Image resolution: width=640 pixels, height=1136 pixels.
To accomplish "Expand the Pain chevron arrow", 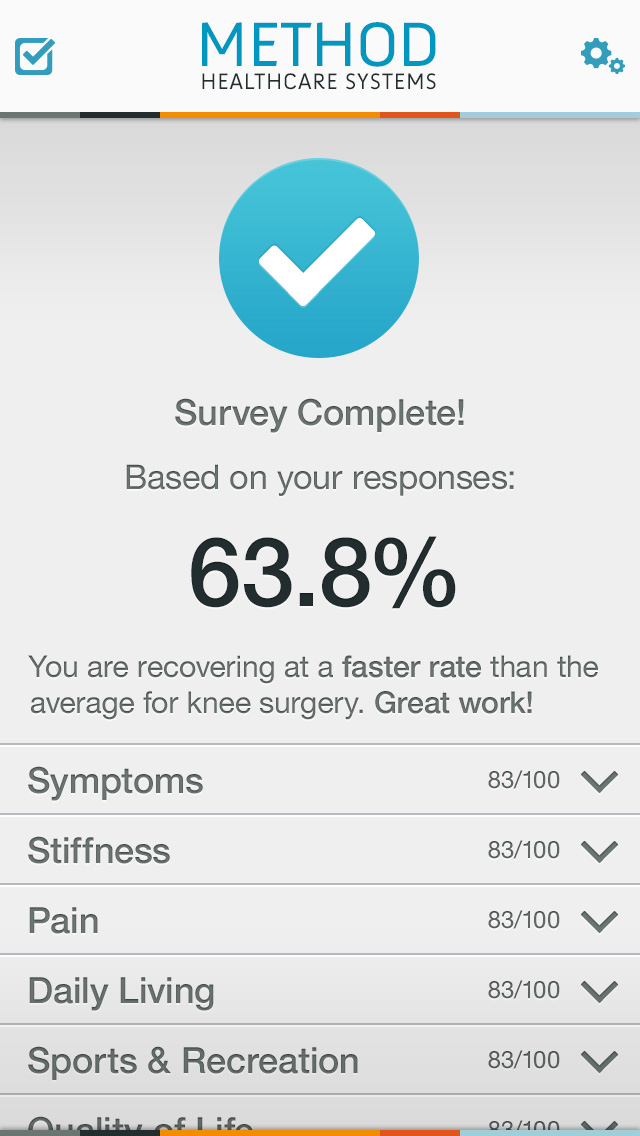I will pyautogui.click(x=599, y=921).
